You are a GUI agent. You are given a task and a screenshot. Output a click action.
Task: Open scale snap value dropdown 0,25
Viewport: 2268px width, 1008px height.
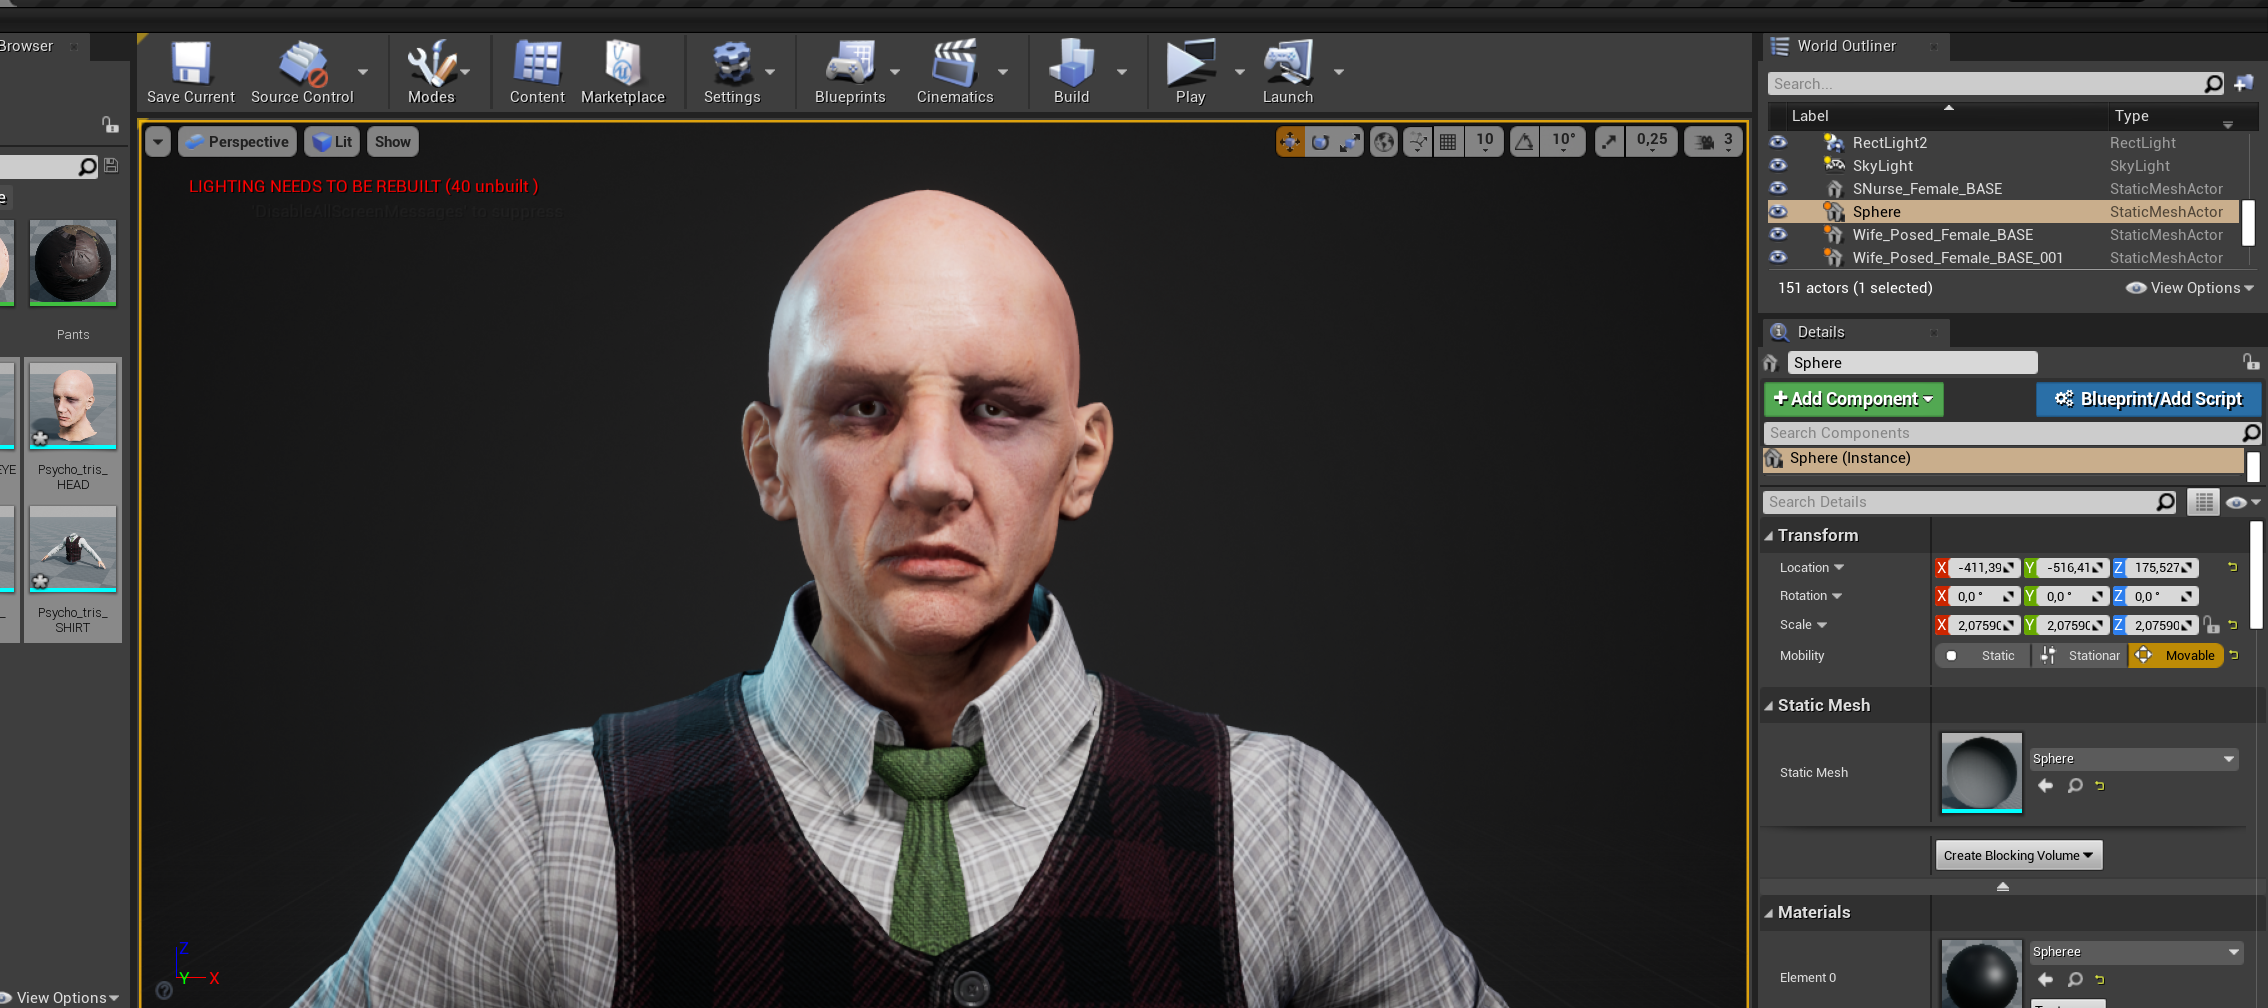pyautogui.click(x=1652, y=142)
